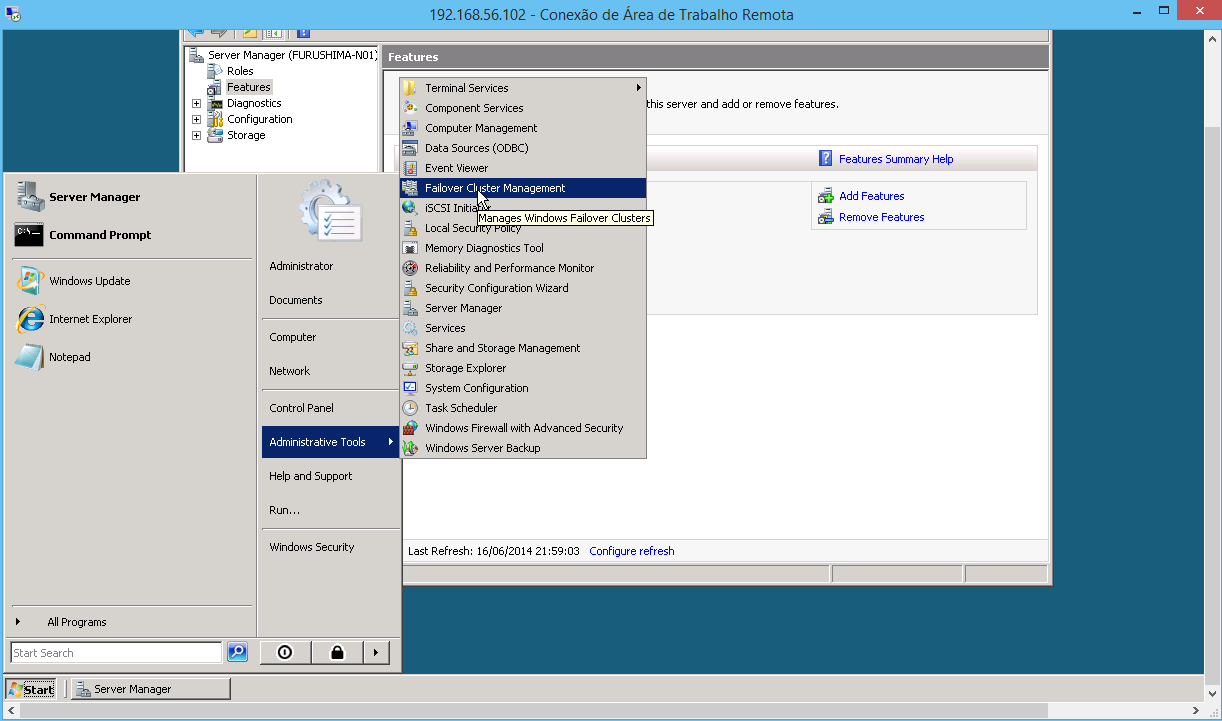
Task: Click the Configure refresh link
Action: 631,551
